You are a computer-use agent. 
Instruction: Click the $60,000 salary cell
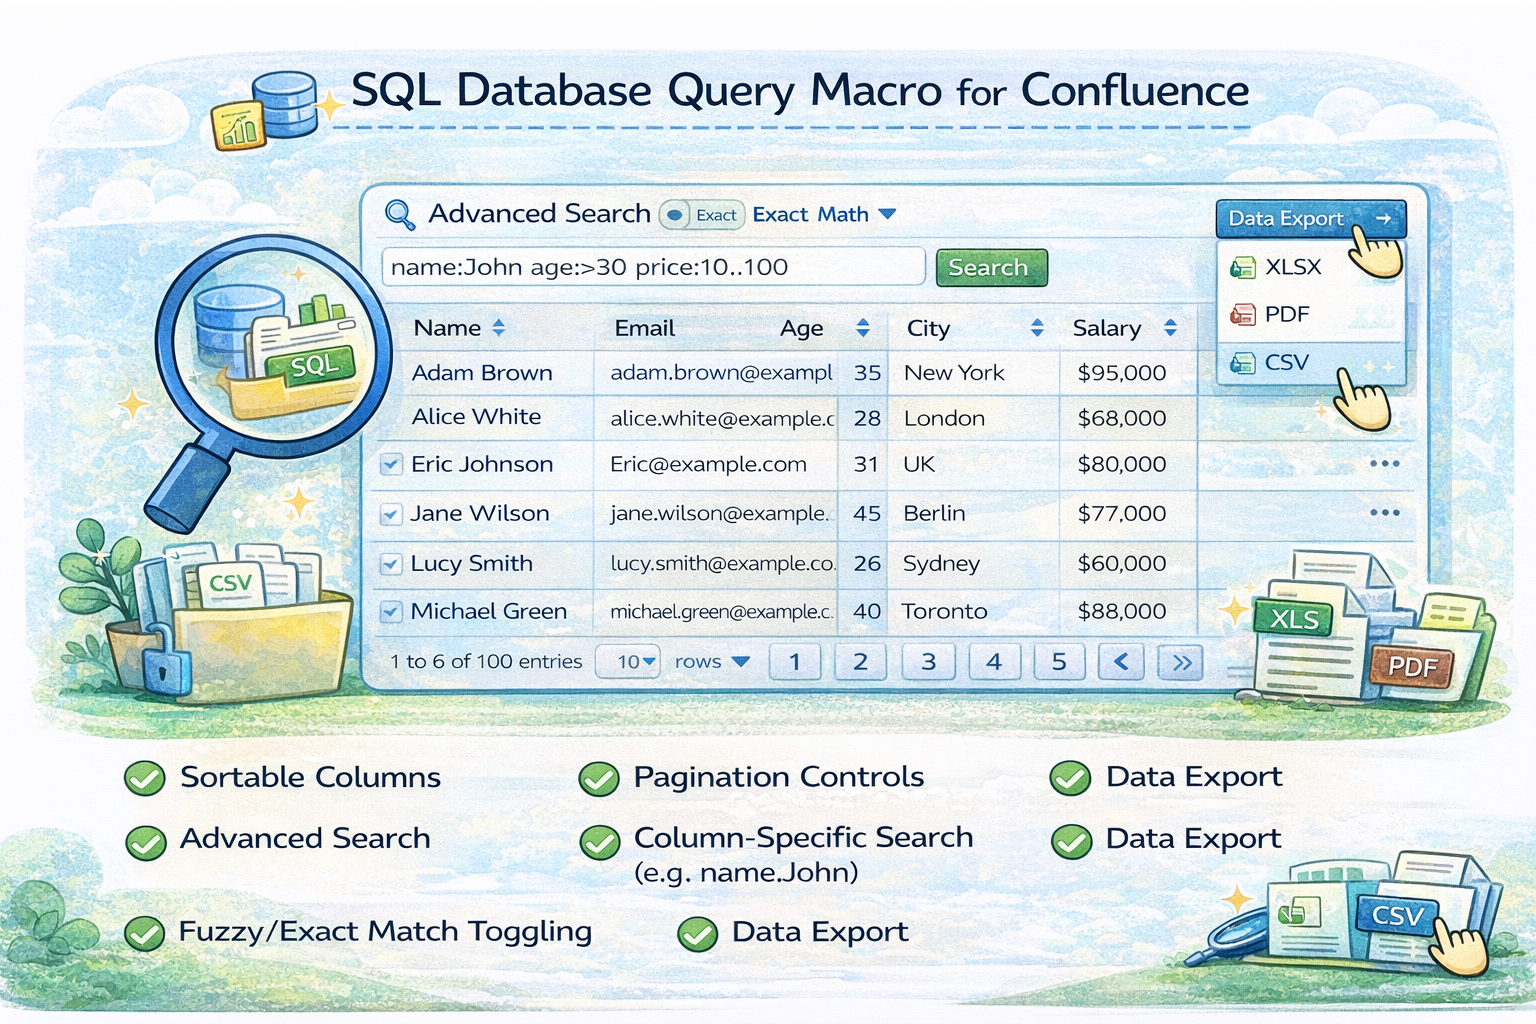tap(1122, 563)
